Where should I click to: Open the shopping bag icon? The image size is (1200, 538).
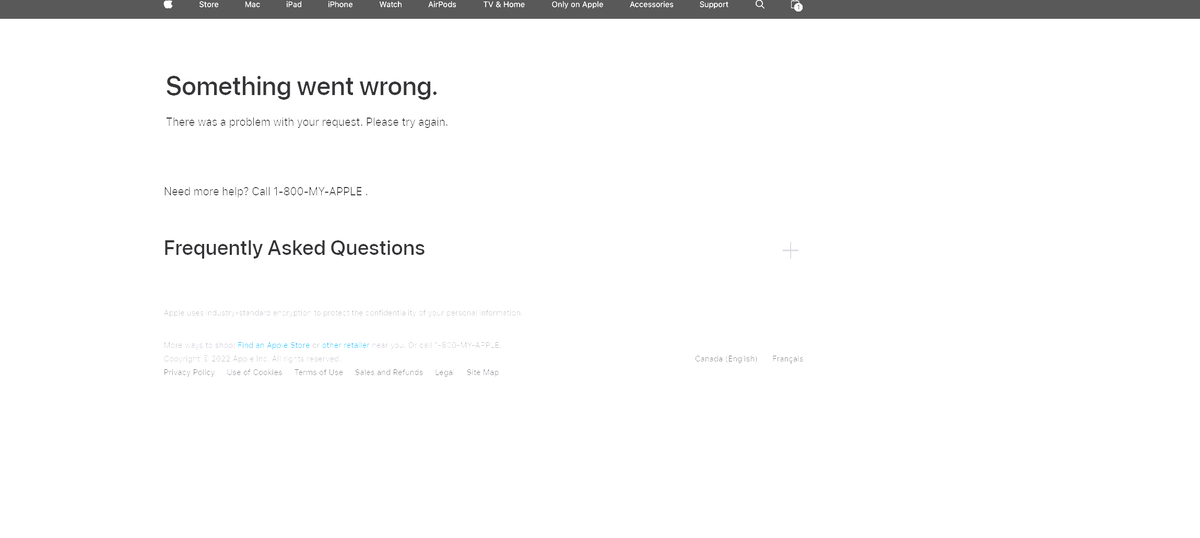pos(796,5)
